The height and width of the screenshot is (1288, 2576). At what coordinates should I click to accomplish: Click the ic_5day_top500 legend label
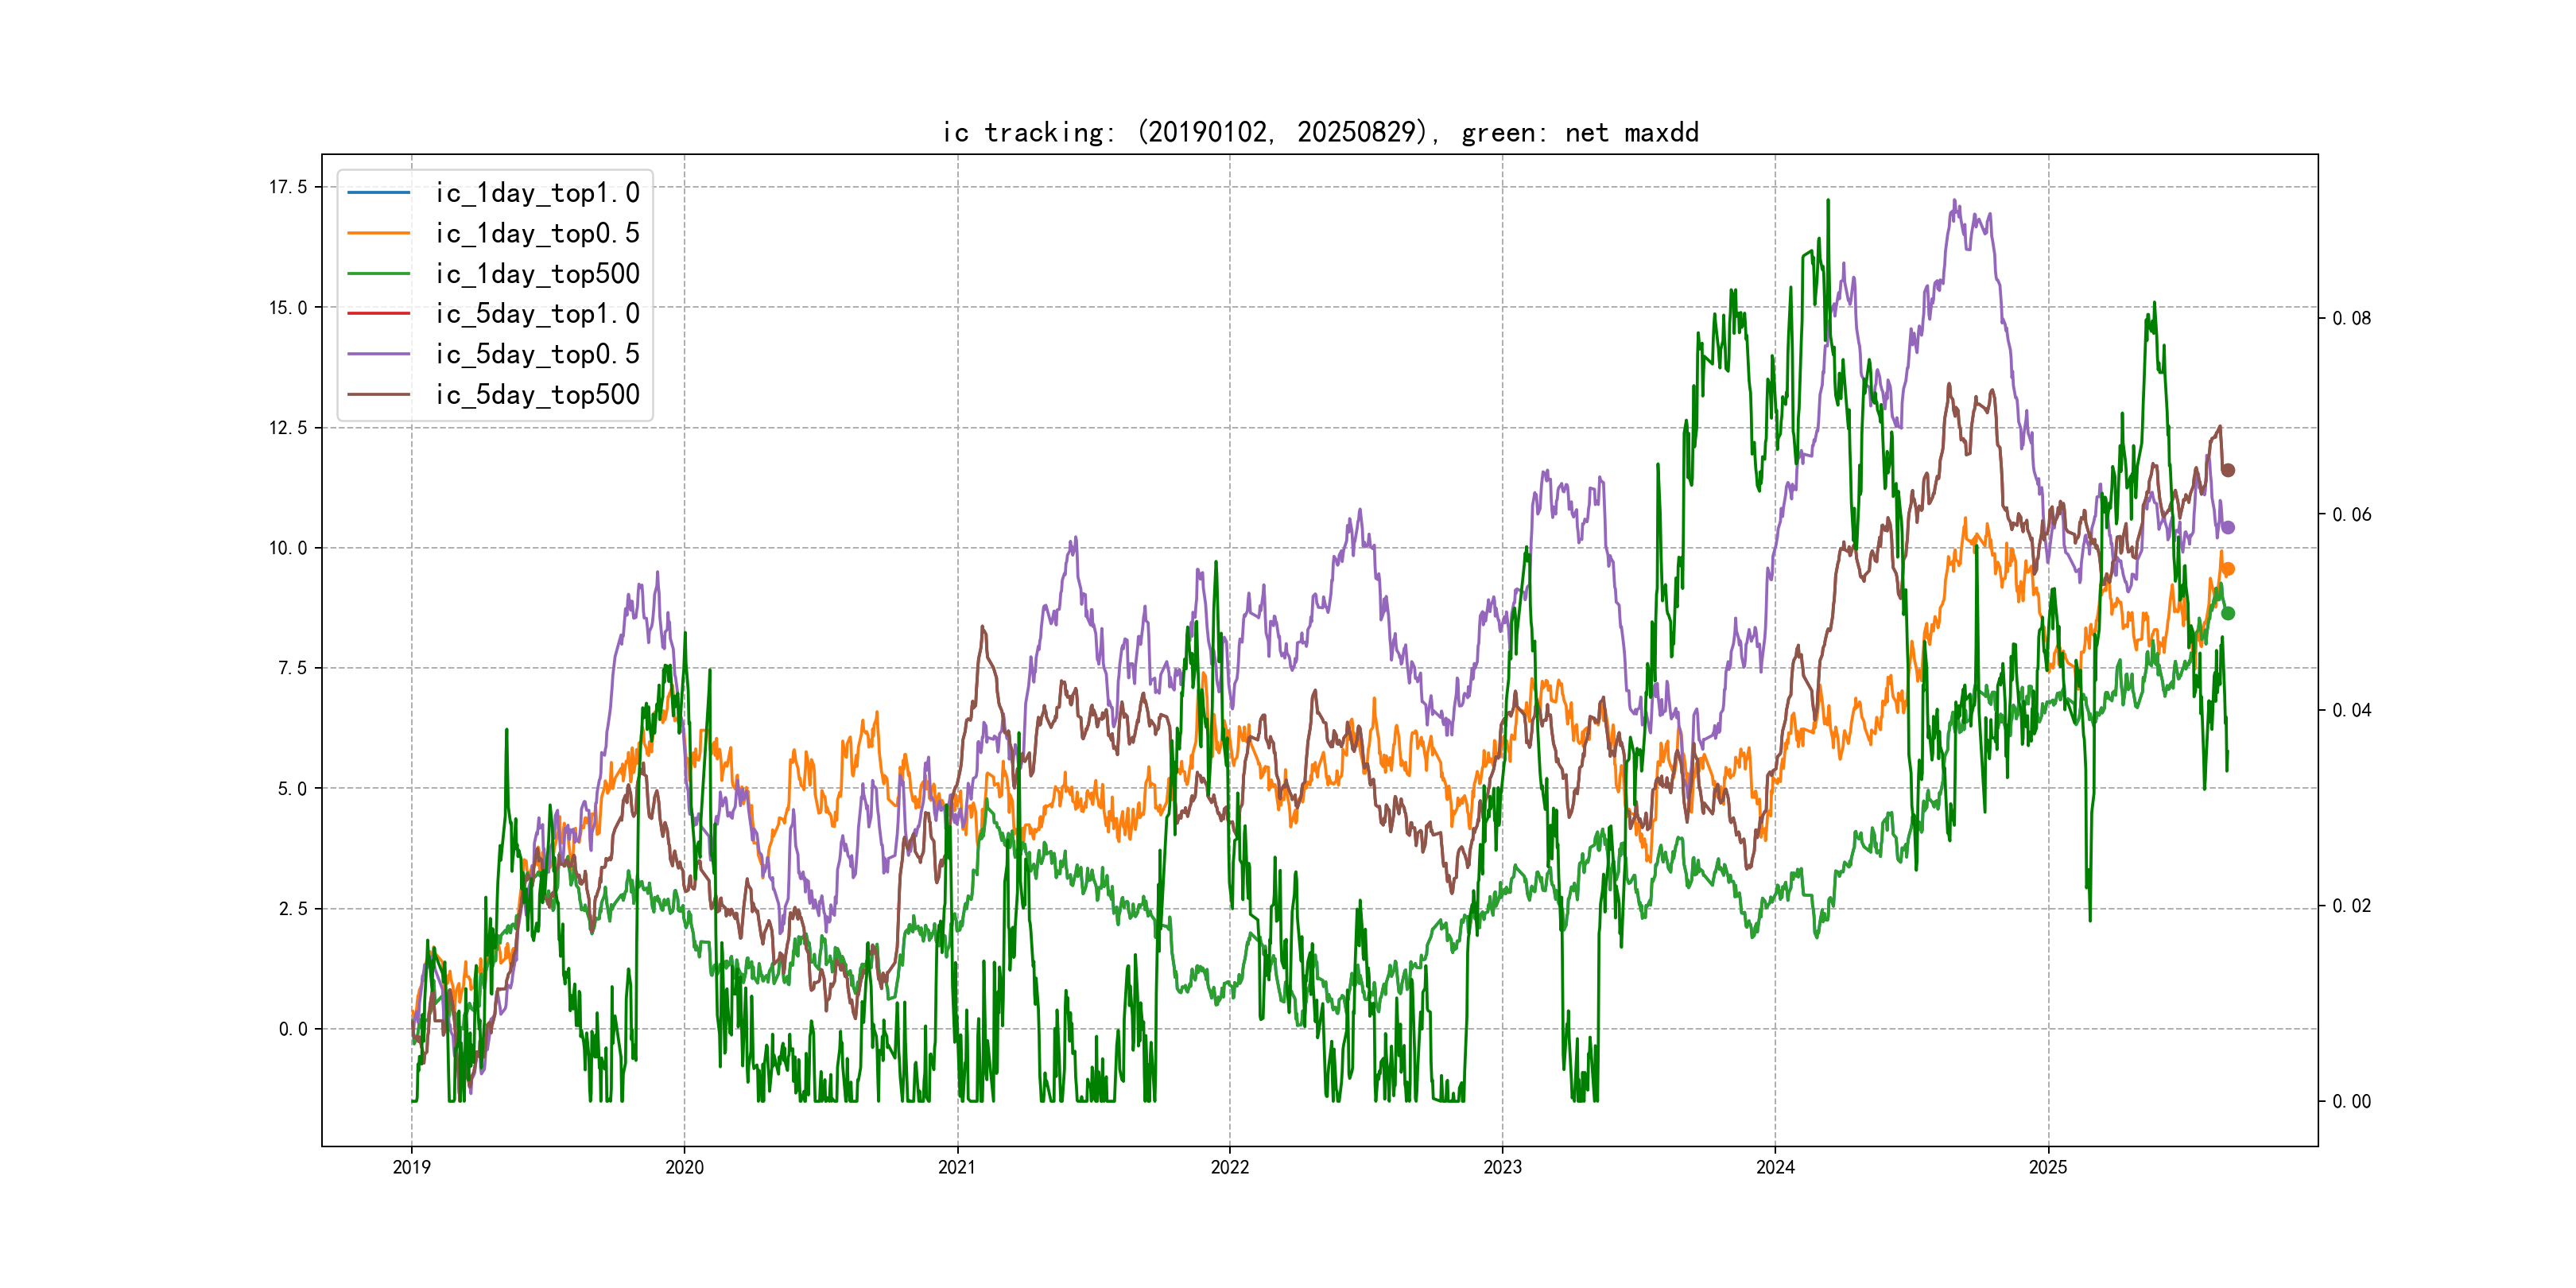(x=537, y=394)
